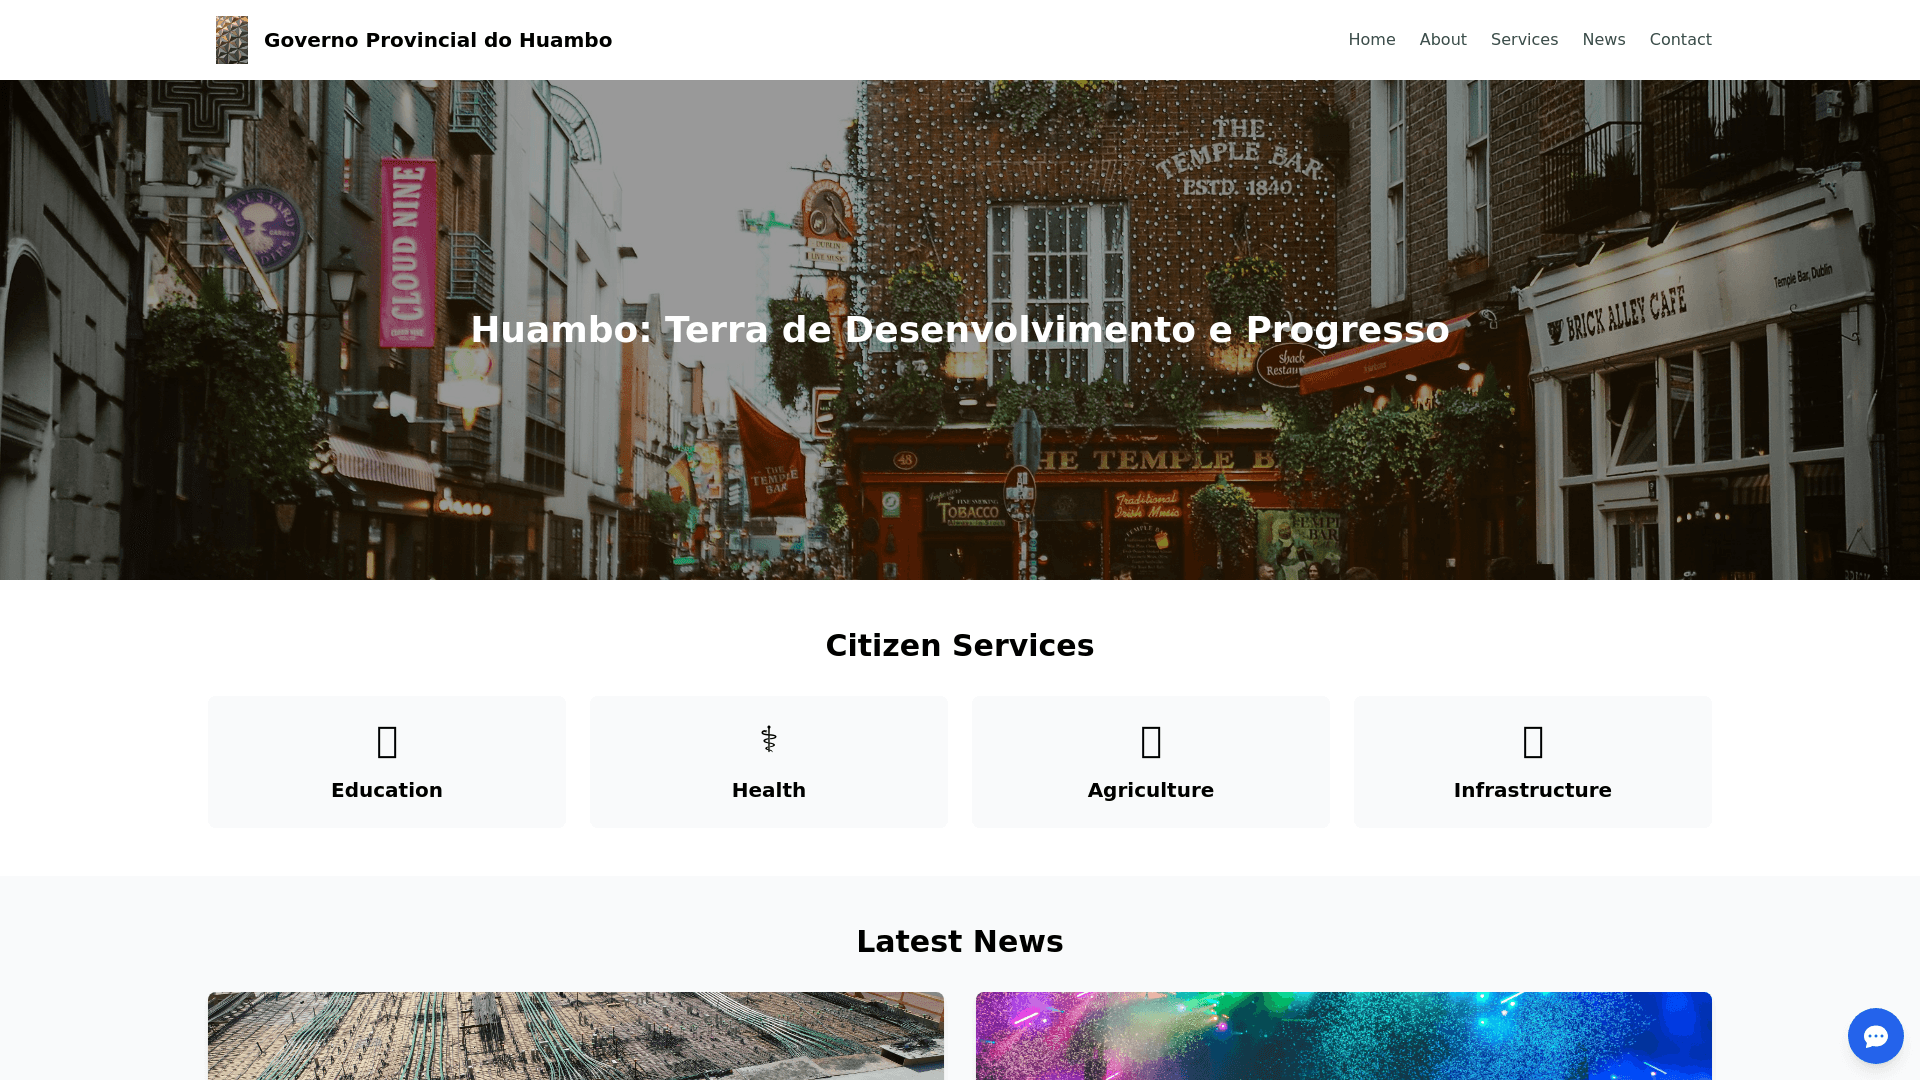Select the Health service card label
The image size is (1920, 1080).
[x=768, y=790]
